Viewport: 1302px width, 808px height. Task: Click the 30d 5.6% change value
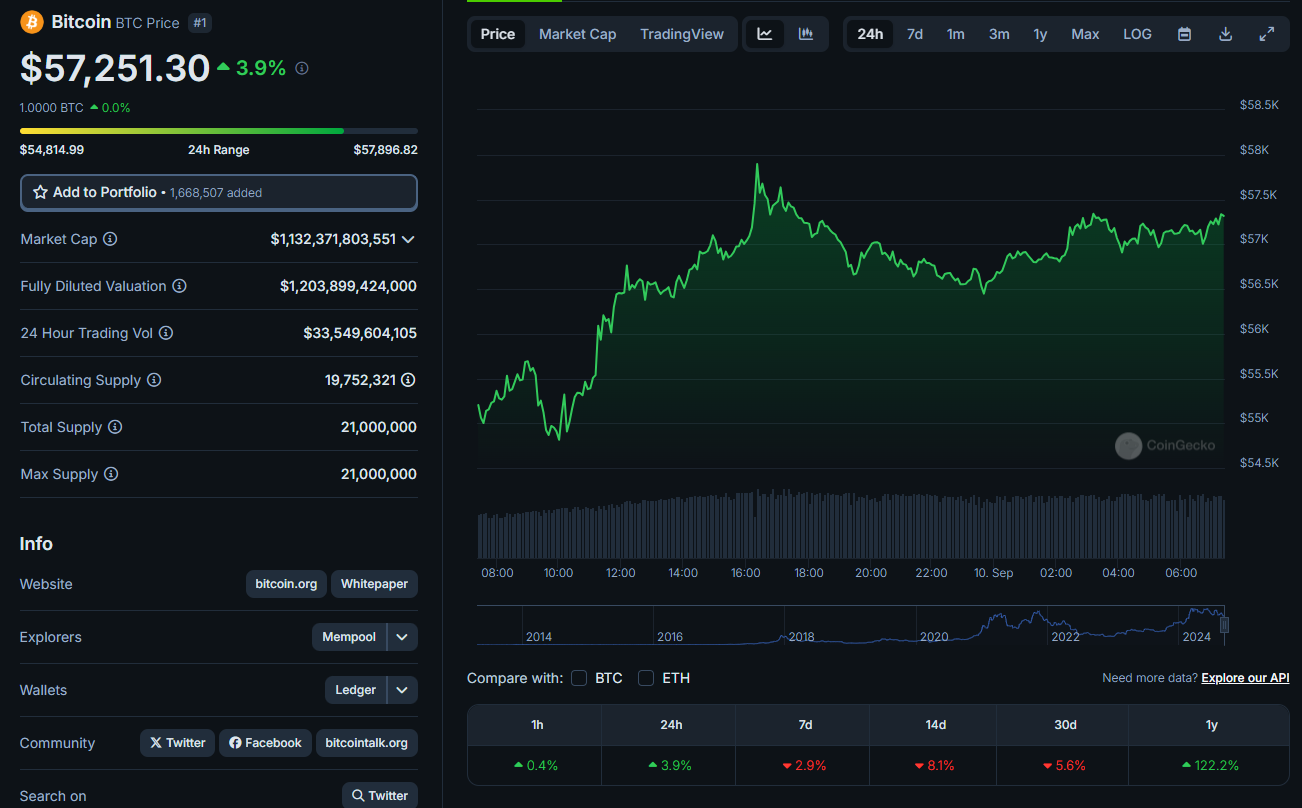click(1065, 765)
